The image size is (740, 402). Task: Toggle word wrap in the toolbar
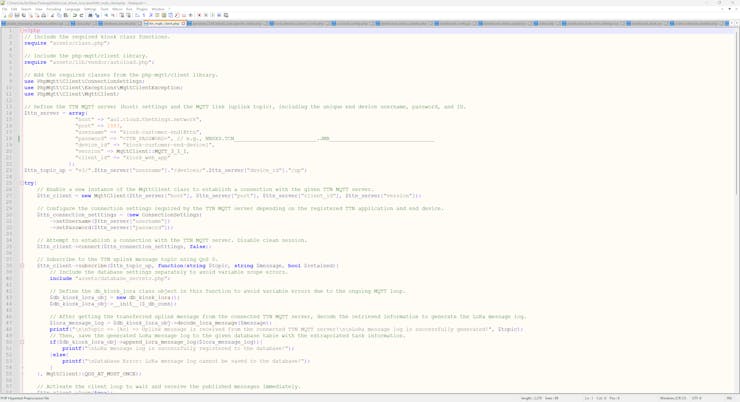coord(137,15)
